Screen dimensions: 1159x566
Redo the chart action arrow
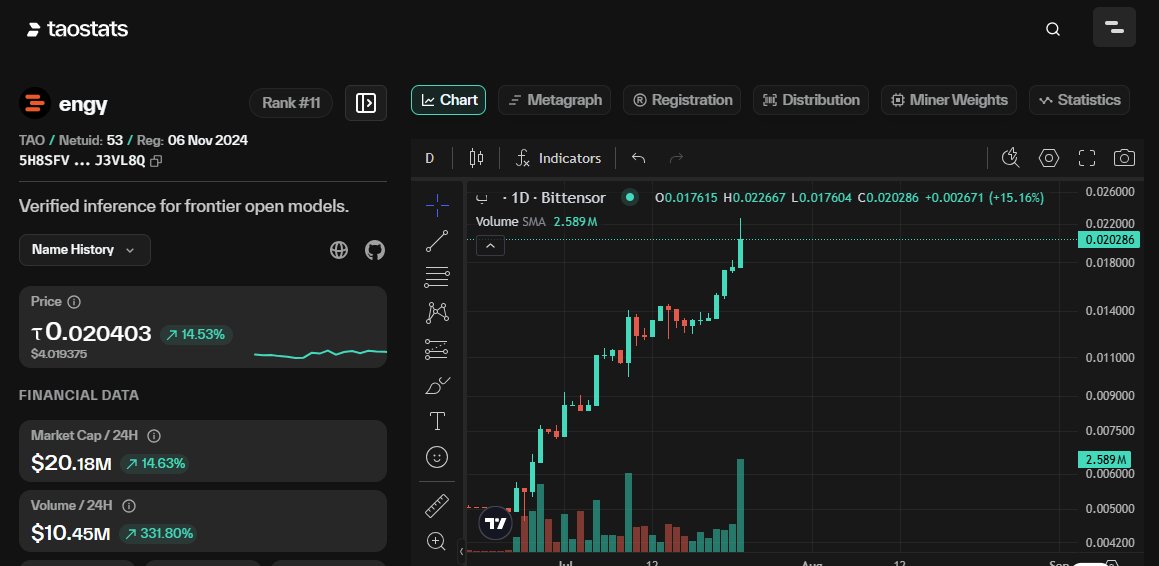tap(676, 158)
